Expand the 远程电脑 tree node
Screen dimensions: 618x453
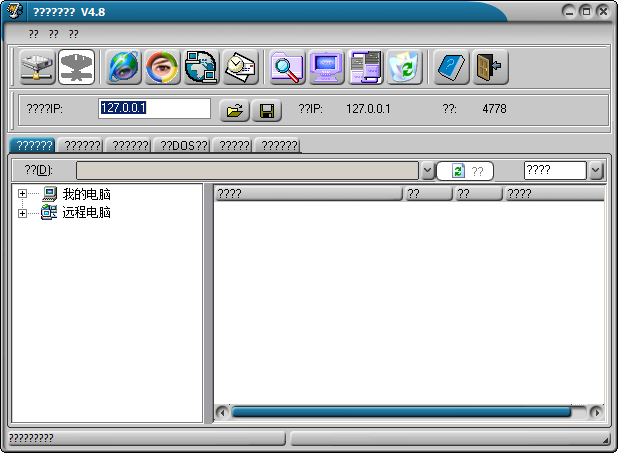(x=22, y=213)
